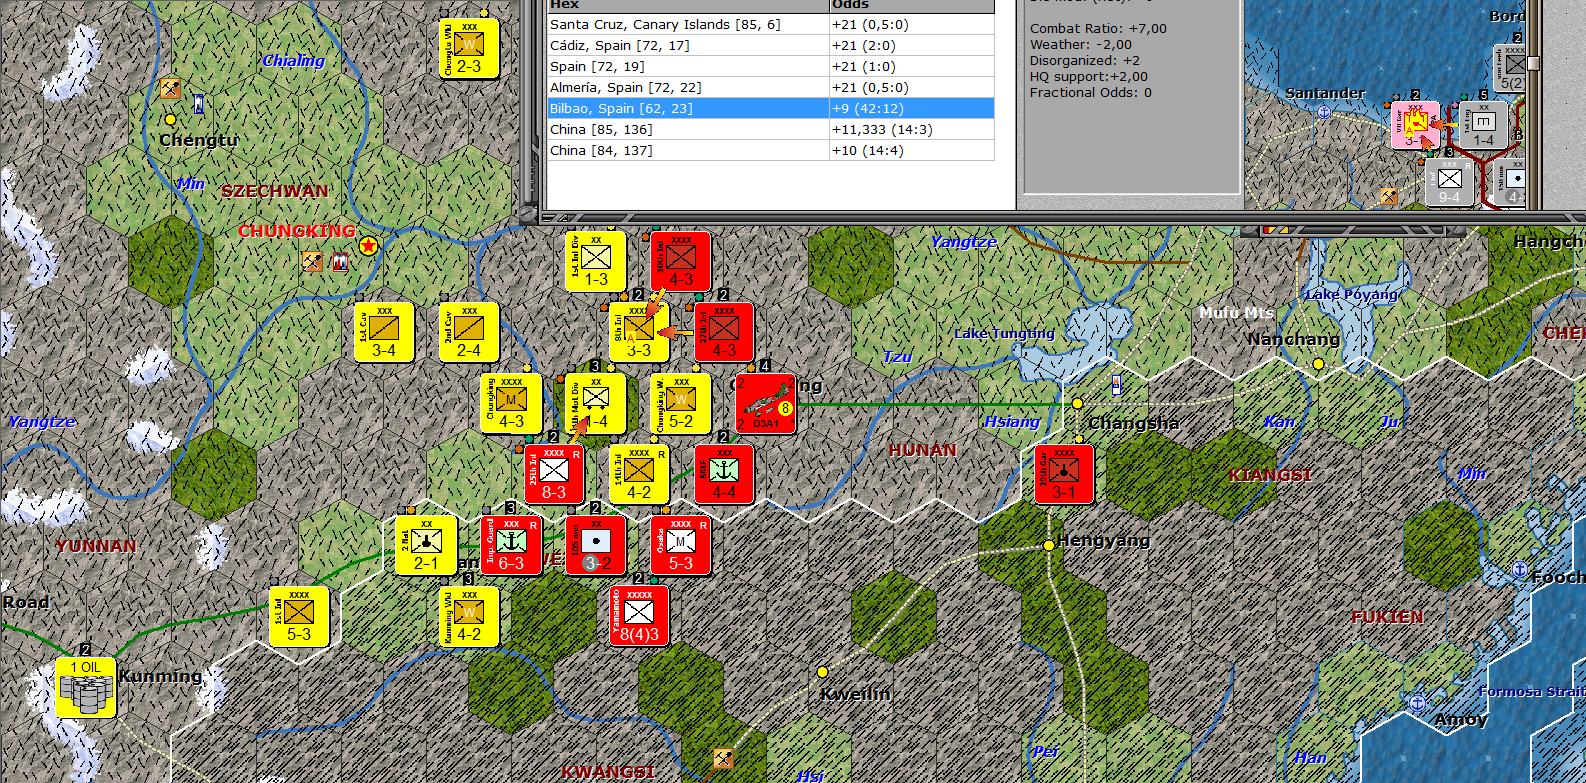Click the Combat Ratio: +7,00 text
Screen dimensions: 1586x783
pyautogui.click(x=1098, y=28)
